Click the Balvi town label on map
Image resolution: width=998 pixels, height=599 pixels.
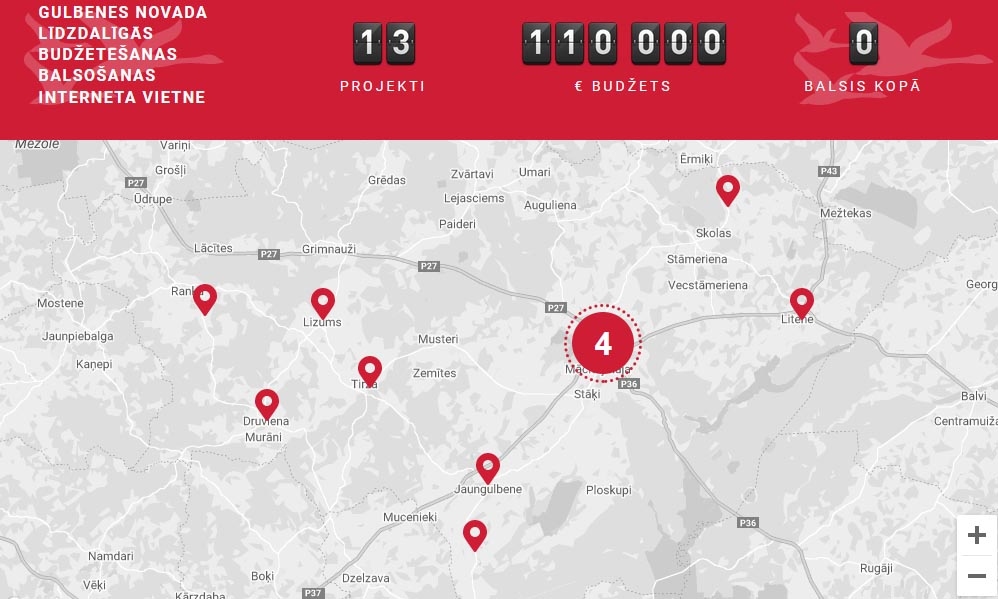973,396
